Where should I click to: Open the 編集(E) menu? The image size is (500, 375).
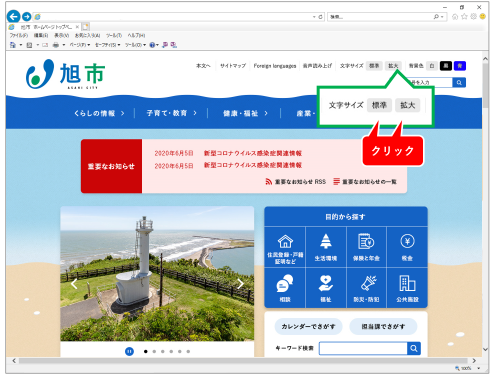coord(41,35)
